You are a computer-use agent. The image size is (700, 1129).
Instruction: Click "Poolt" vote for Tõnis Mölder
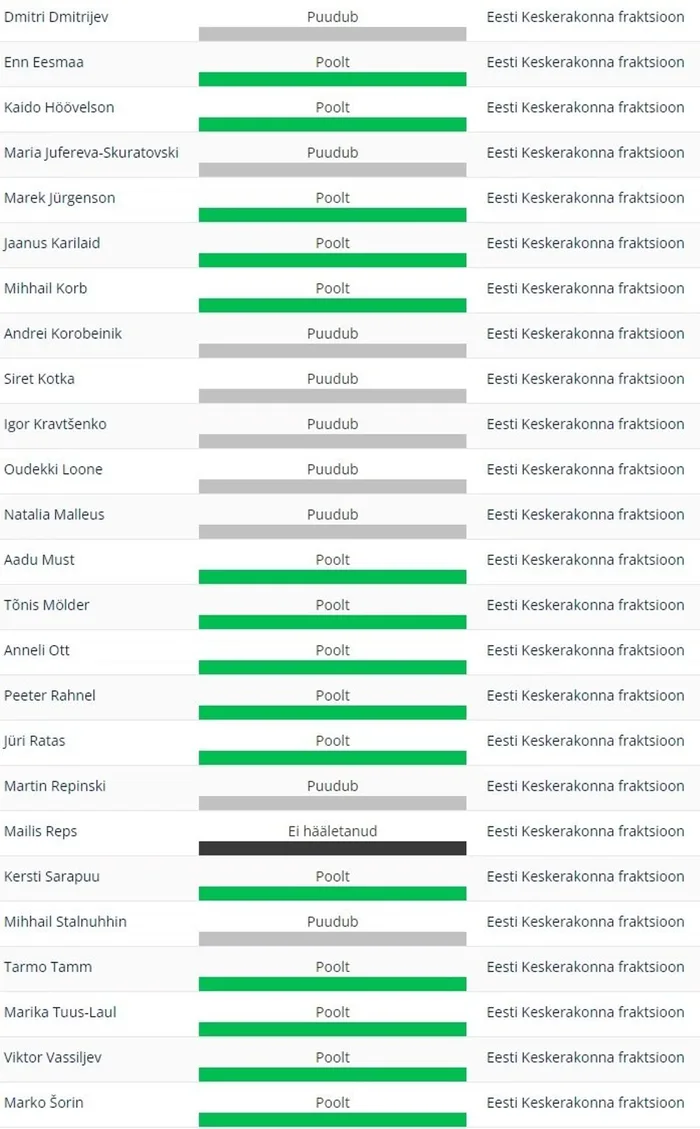[x=332, y=605]
